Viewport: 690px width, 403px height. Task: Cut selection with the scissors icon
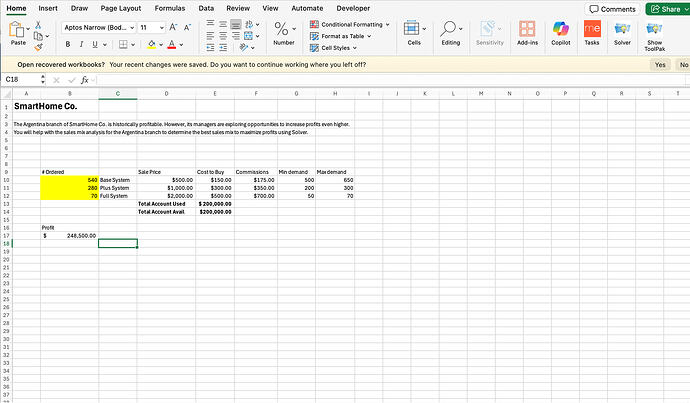pos(38,25)
